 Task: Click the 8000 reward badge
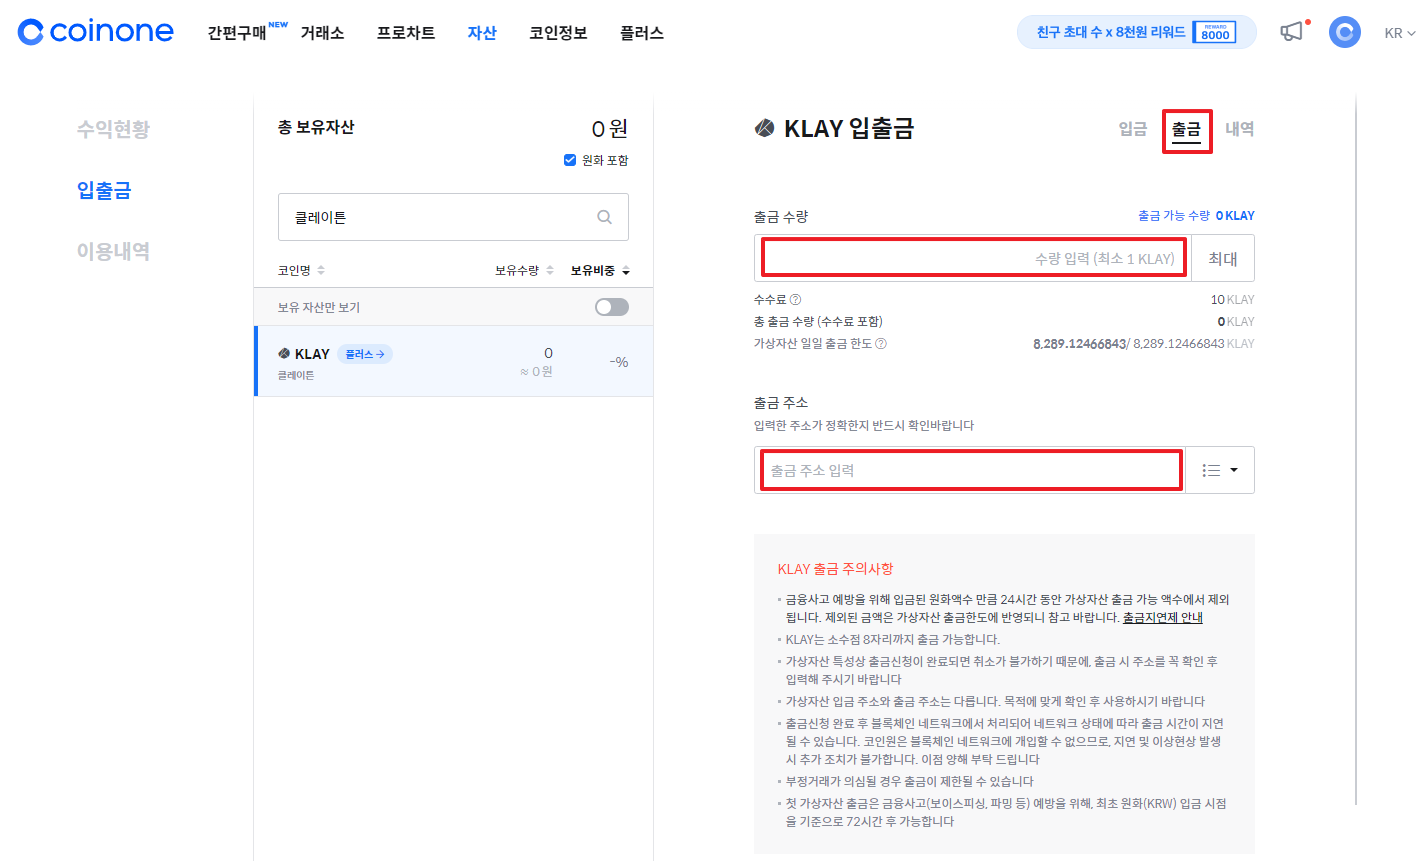1215,32
